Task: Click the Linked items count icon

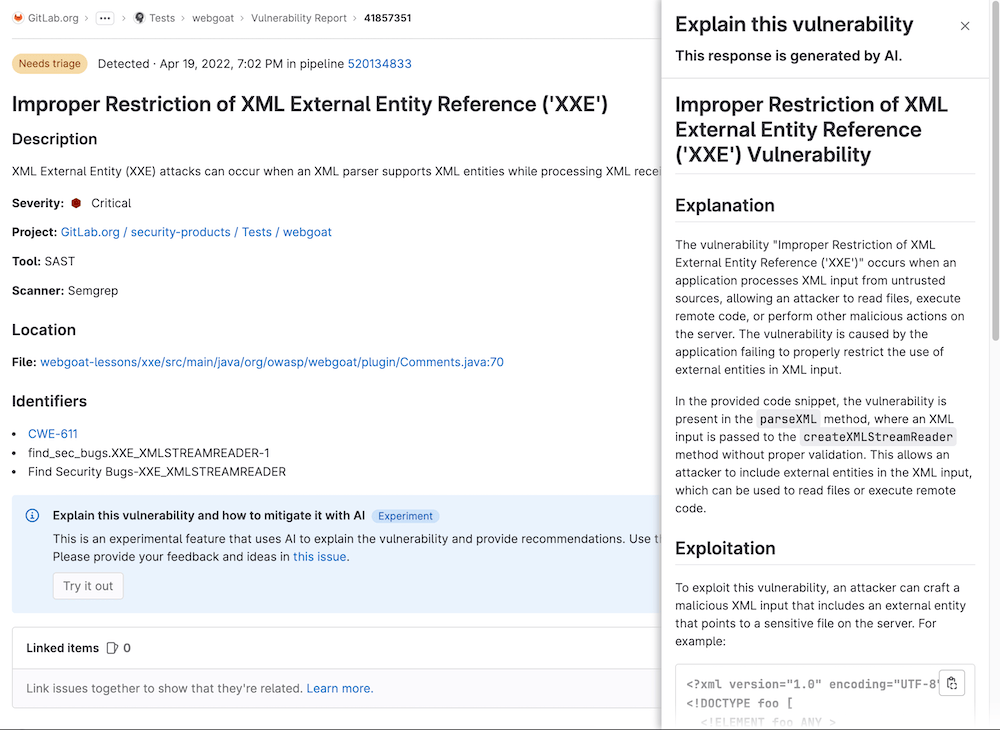Action: pos(110,647)
